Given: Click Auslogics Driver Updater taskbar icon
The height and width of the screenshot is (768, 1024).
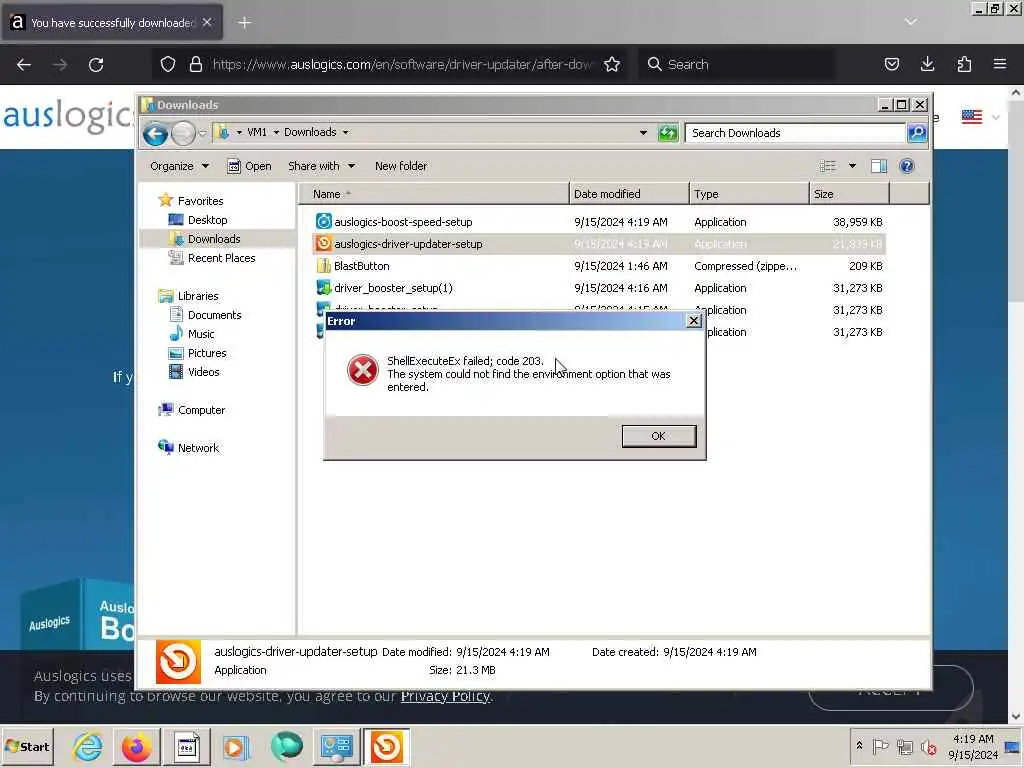Looking at the screenshot, I should 386,747.
